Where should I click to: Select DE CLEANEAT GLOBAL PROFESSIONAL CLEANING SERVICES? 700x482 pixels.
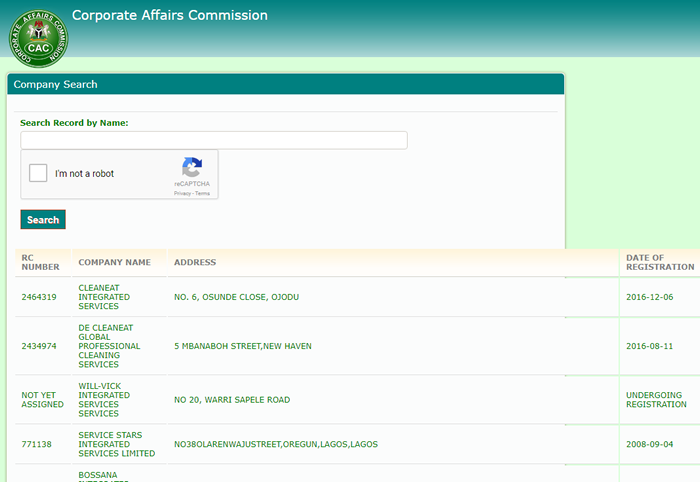(x=109, y=346)
